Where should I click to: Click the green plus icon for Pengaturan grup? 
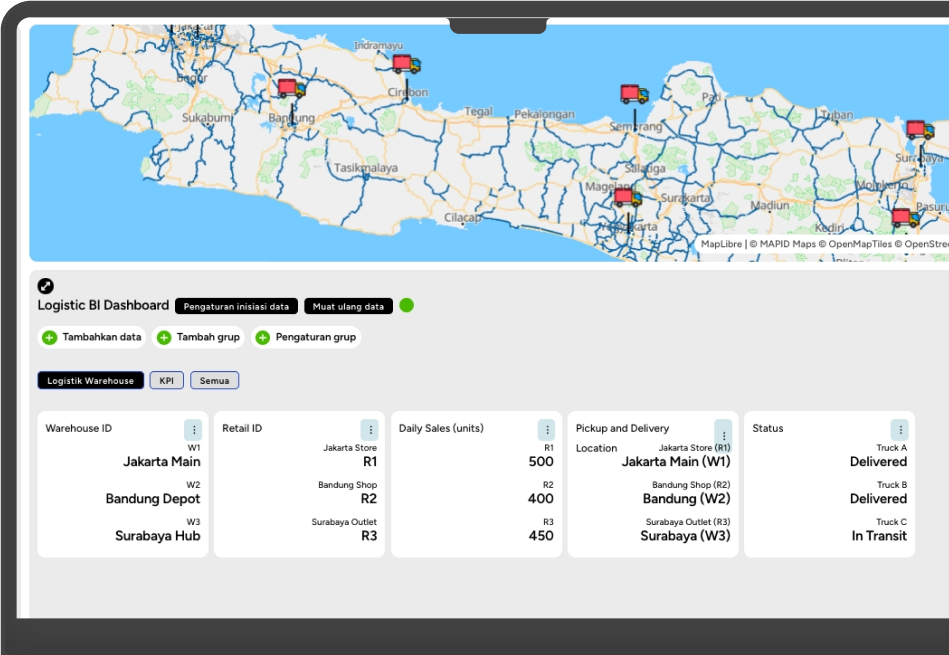point(263,338)
